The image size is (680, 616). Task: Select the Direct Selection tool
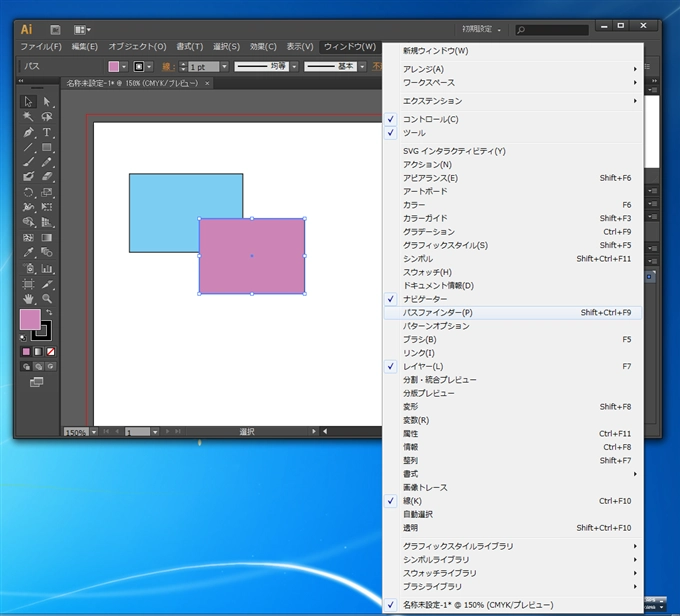coord(47,102)
